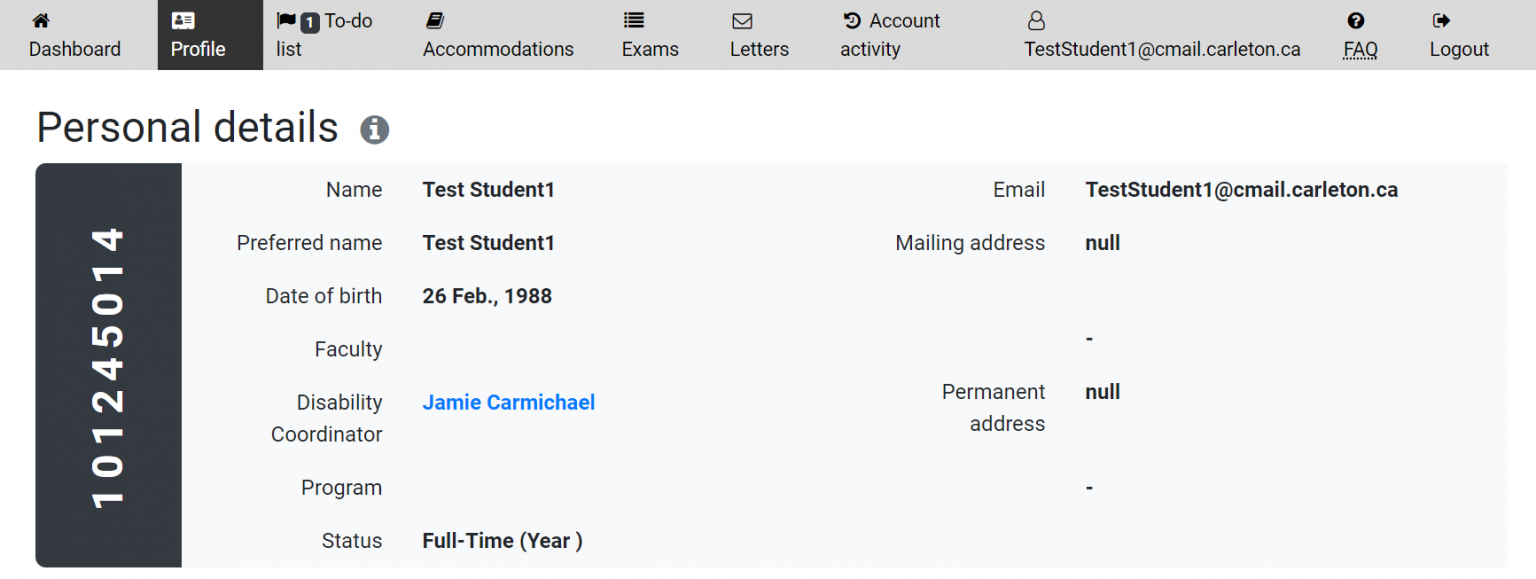This screenshot has width=1536, height=579.
Task: Click the To-do list badge showing 1
Action: pyautogui.click(x=310, y=21)
